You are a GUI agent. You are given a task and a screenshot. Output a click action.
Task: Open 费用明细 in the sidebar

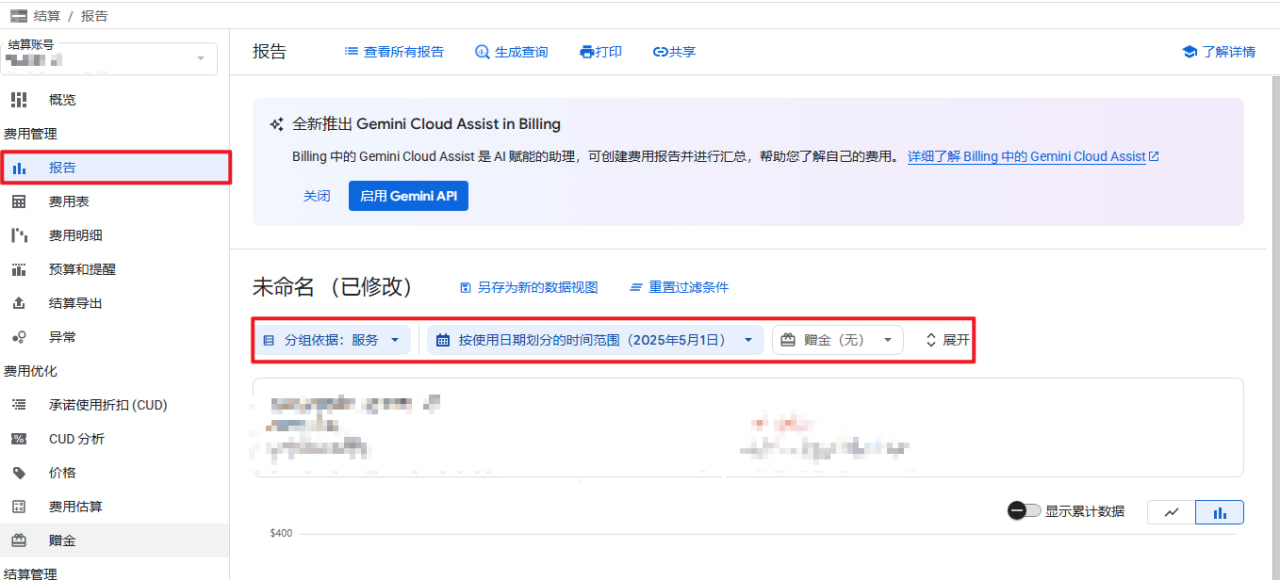(76, 236)
